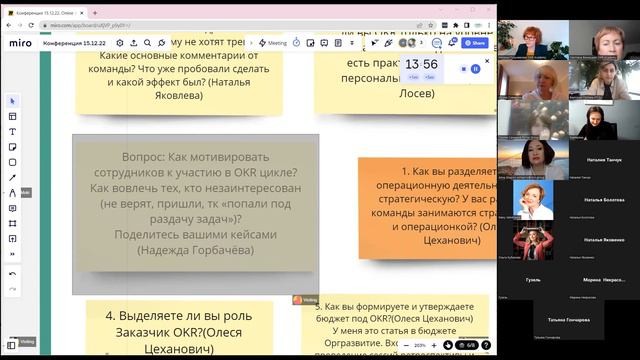Image resolution: width=640 pixels, height=360 pixels.
Task: Bookmark this page with star icon
Action: [430, 25]
